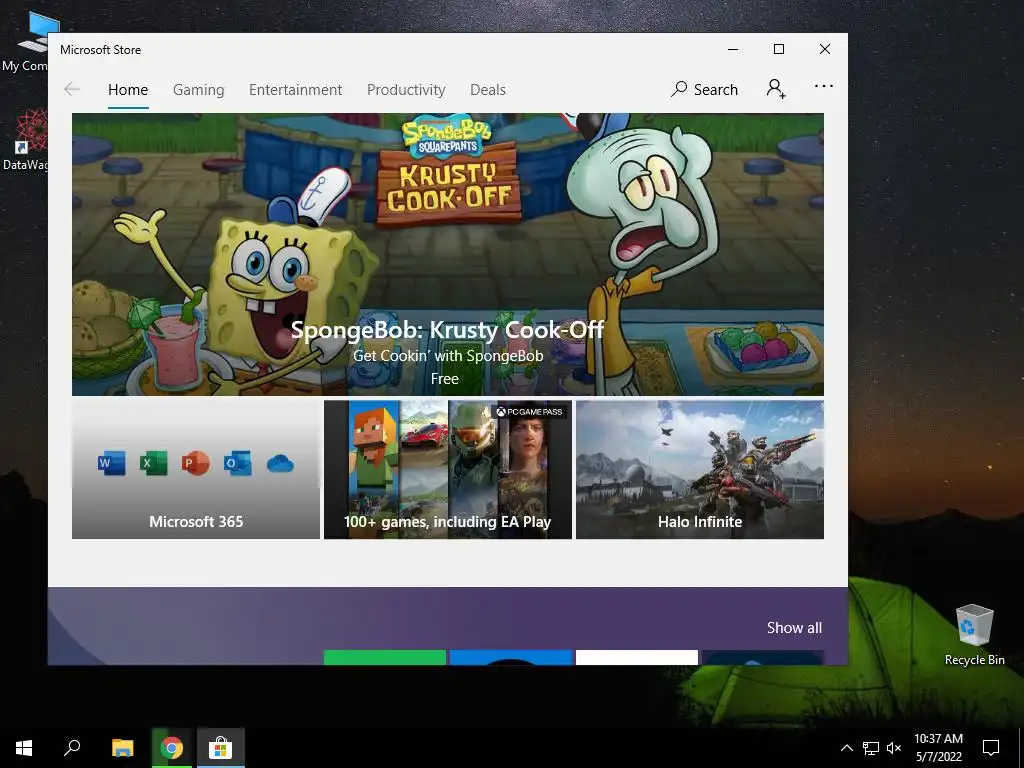Image resolution: width=1024 pixels, height=768 pixels.
Task: Open the Entertainment tab
Action: point(295,89)
